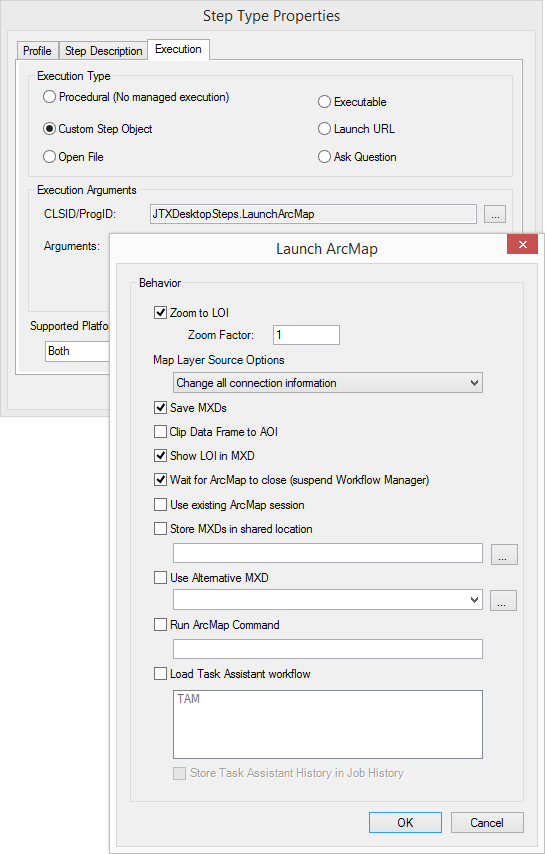Open the Supported Platform dropdown showing Both

point(77,351)
